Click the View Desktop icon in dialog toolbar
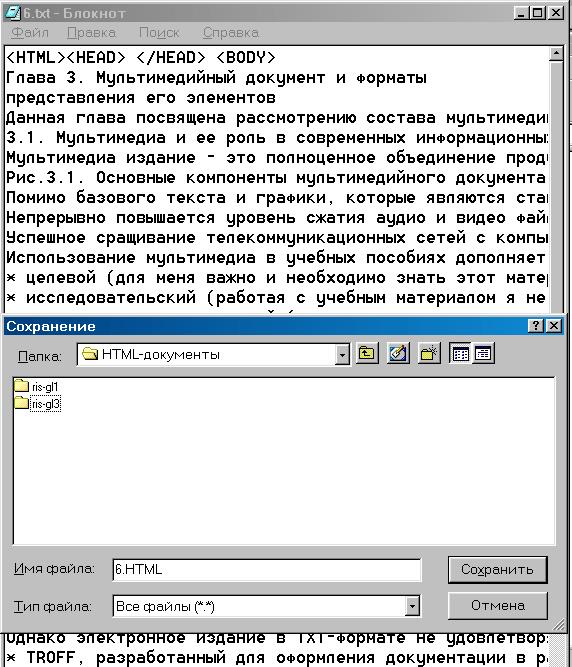572x667 pixels. tap(398, 353)
